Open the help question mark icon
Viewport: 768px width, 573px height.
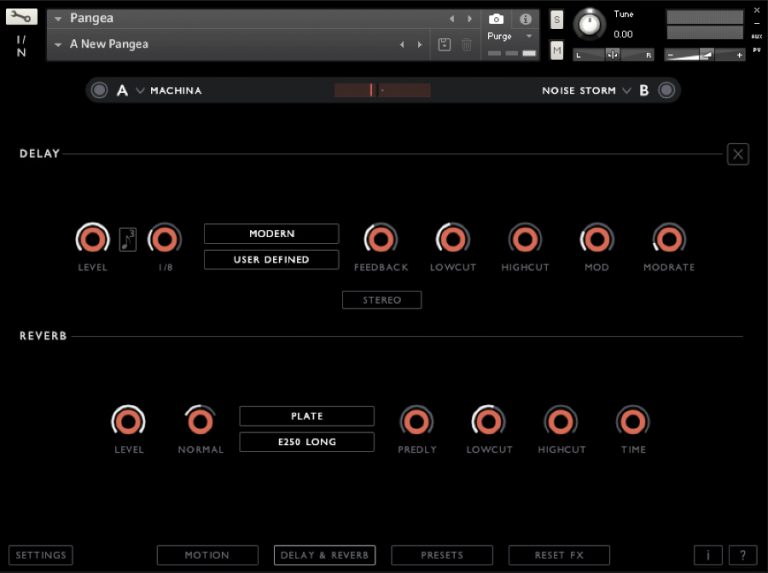coord(743,555)
